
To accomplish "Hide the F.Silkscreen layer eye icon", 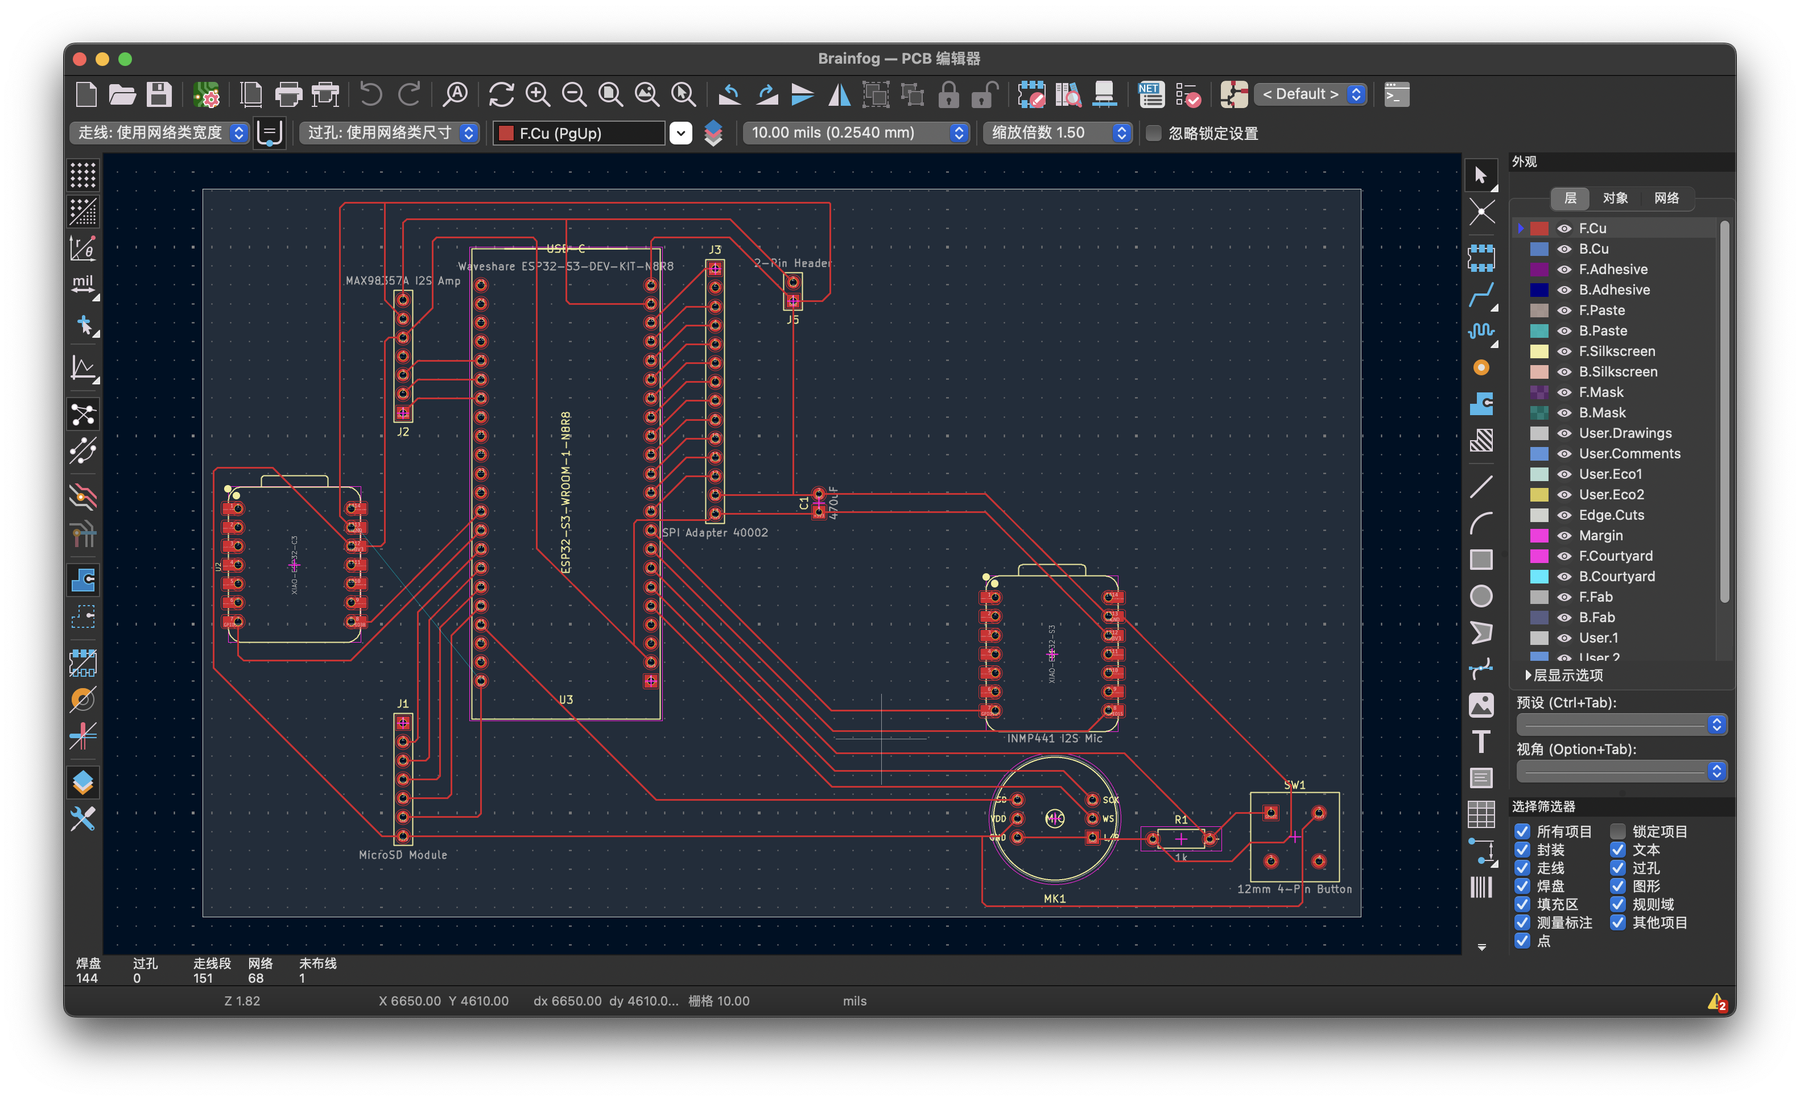I will (x=1565, y=351).
